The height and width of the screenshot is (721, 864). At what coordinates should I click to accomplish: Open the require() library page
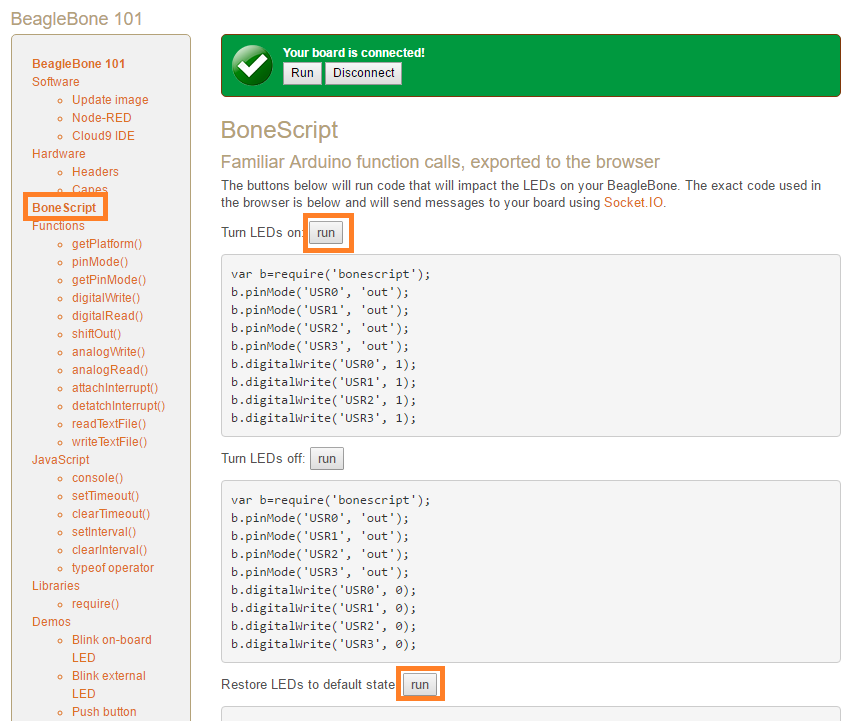pyautogui.click(x=95, y=604)
